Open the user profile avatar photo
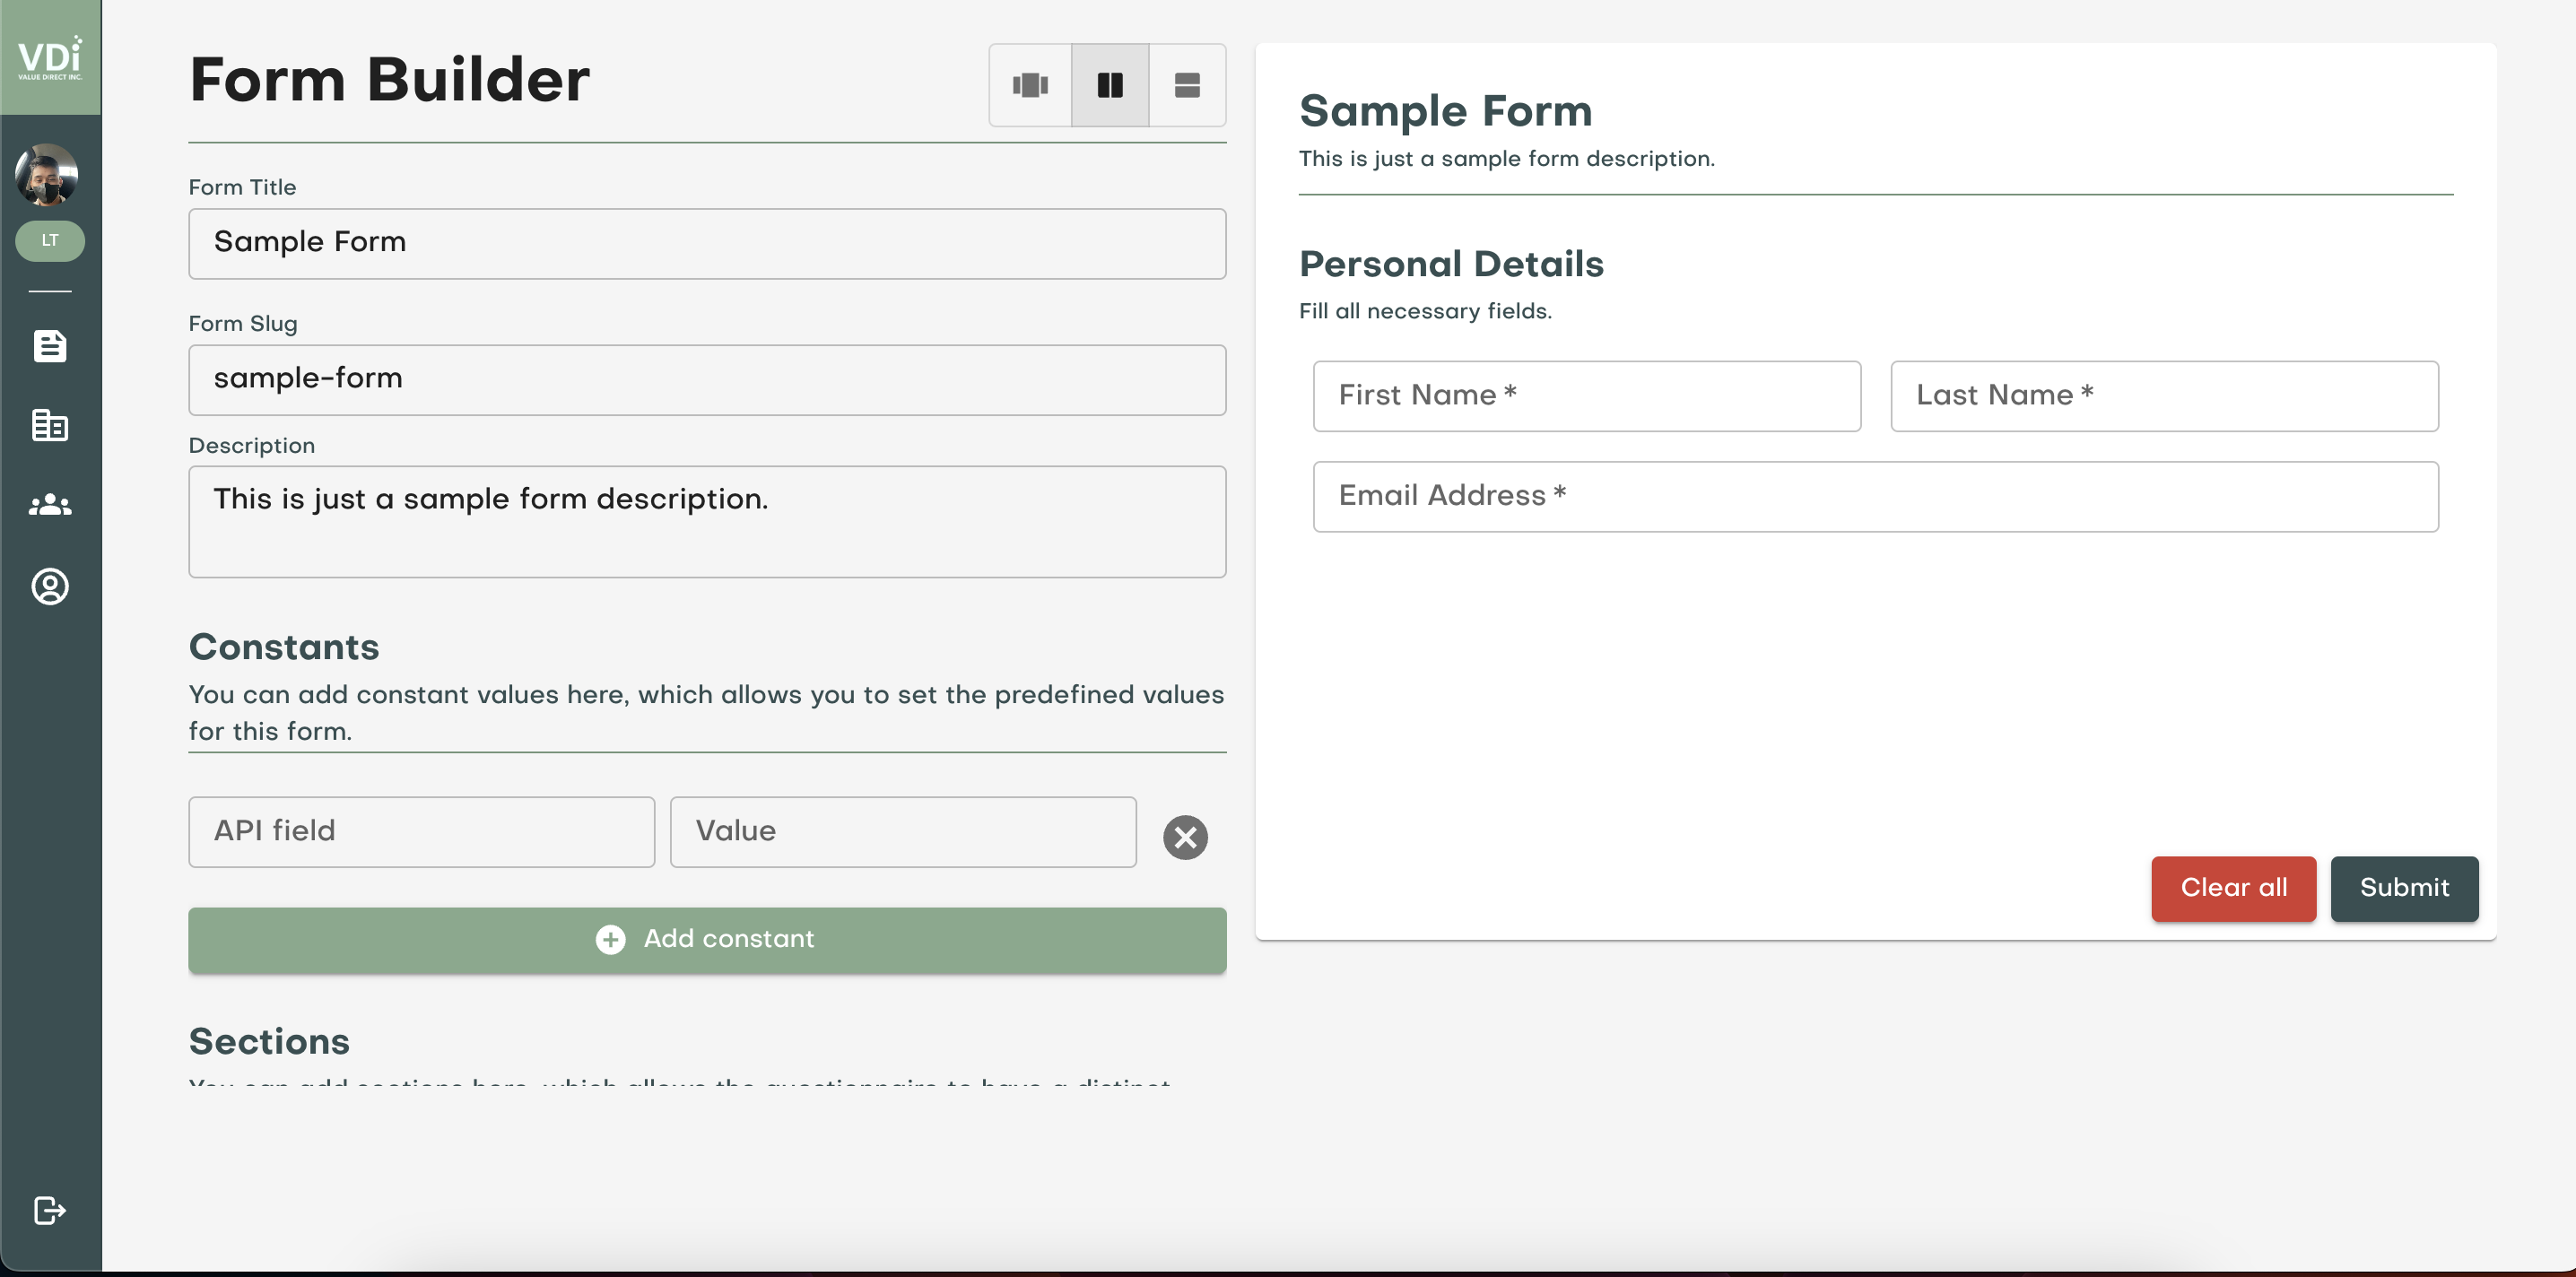This screenshot has height=1277, width=2576. (47, 175)
